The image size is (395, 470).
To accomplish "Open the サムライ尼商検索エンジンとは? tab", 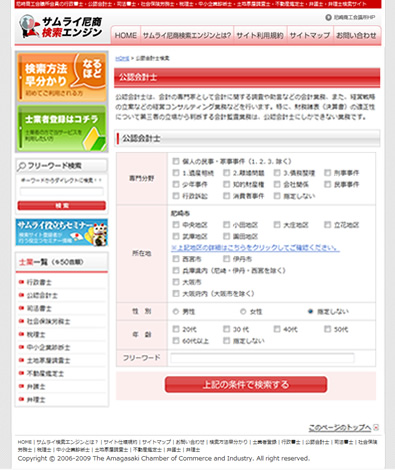I will (187, 35).
